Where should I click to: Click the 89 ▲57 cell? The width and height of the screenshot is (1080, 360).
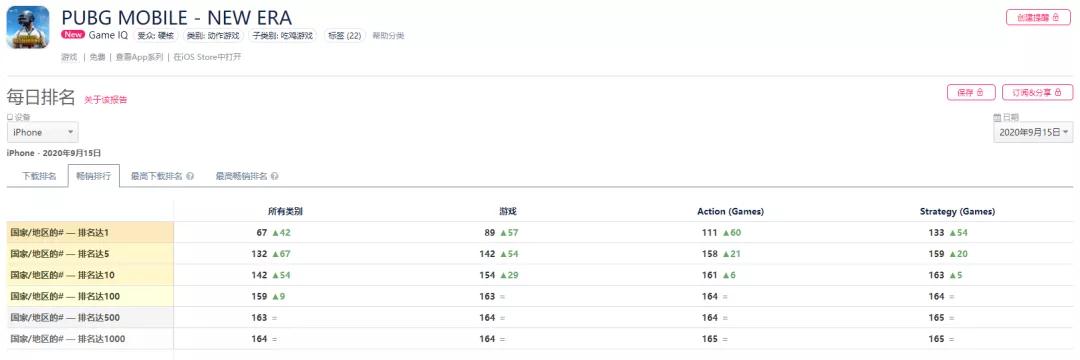(x=501, y=233)
